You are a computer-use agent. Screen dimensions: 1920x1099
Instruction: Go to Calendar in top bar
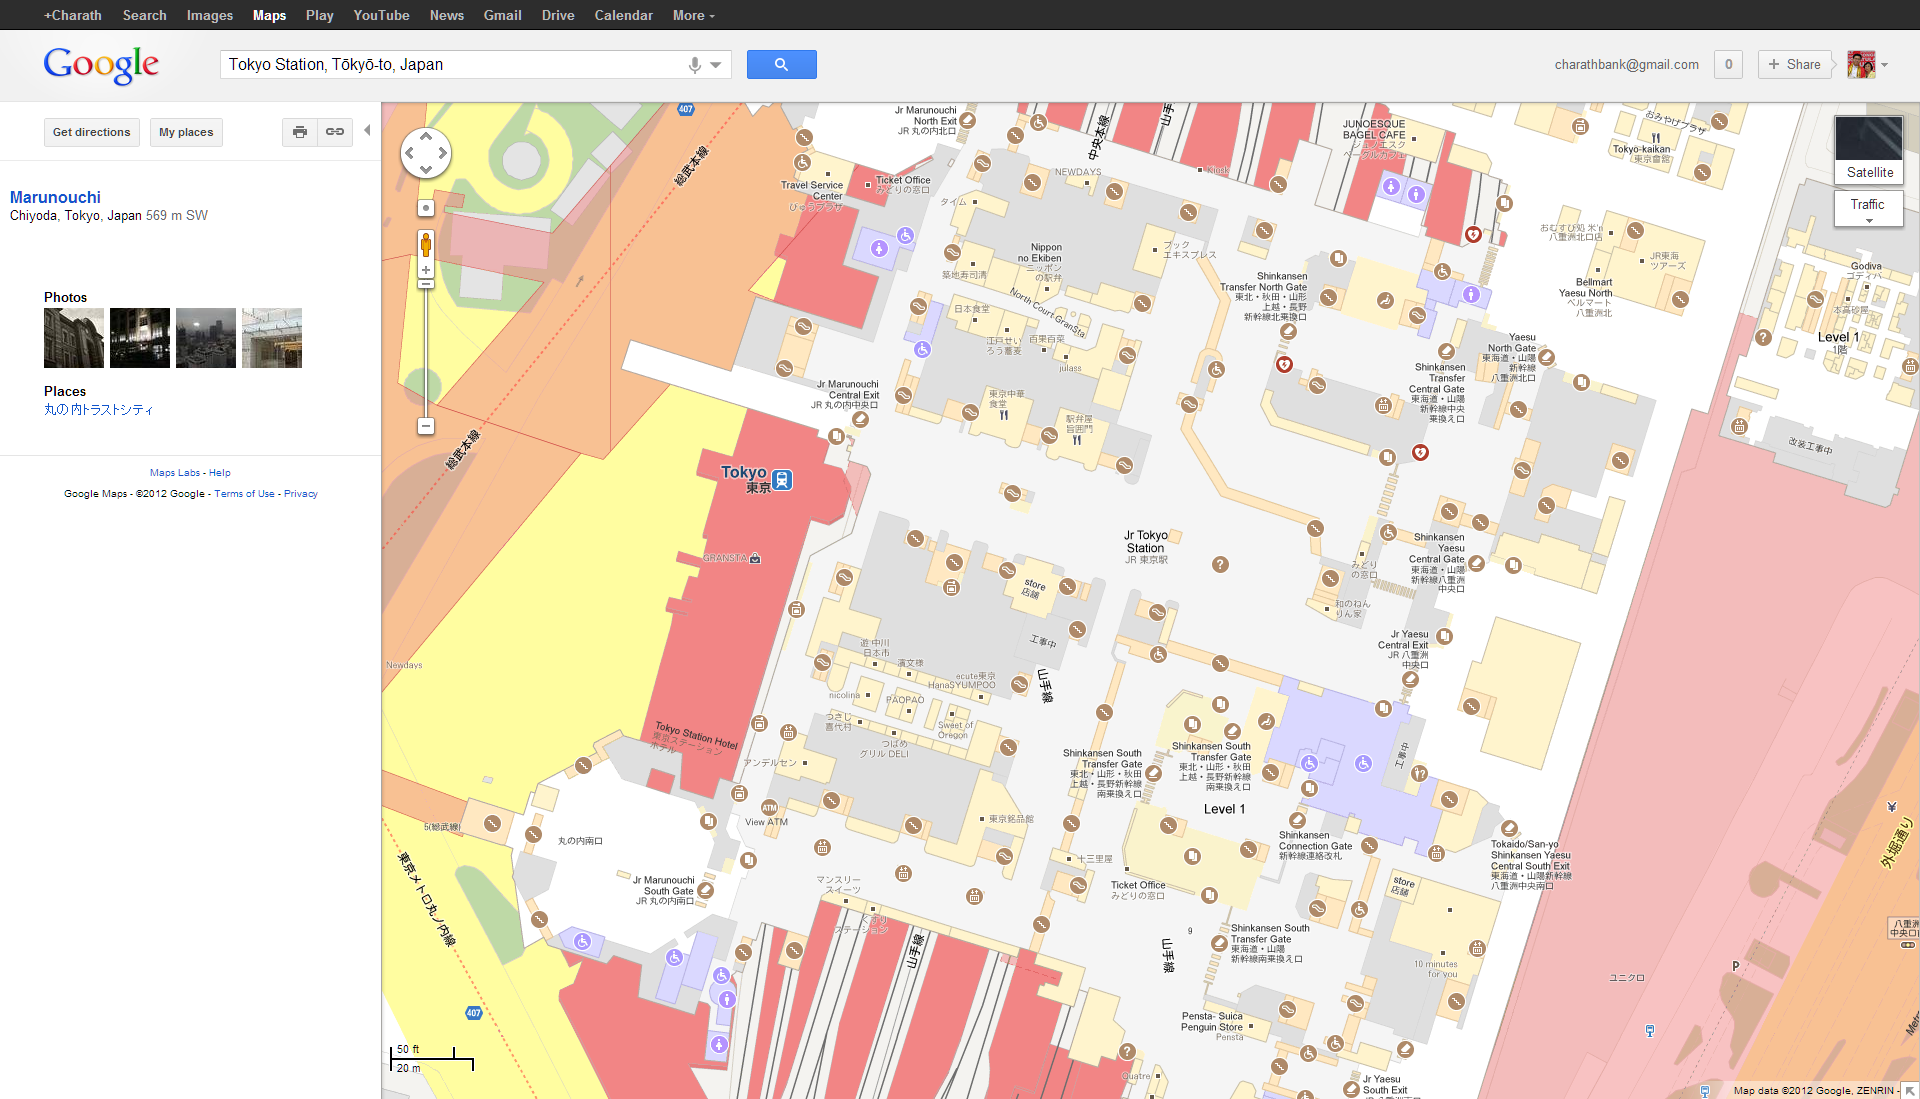(x=623, y=15)
